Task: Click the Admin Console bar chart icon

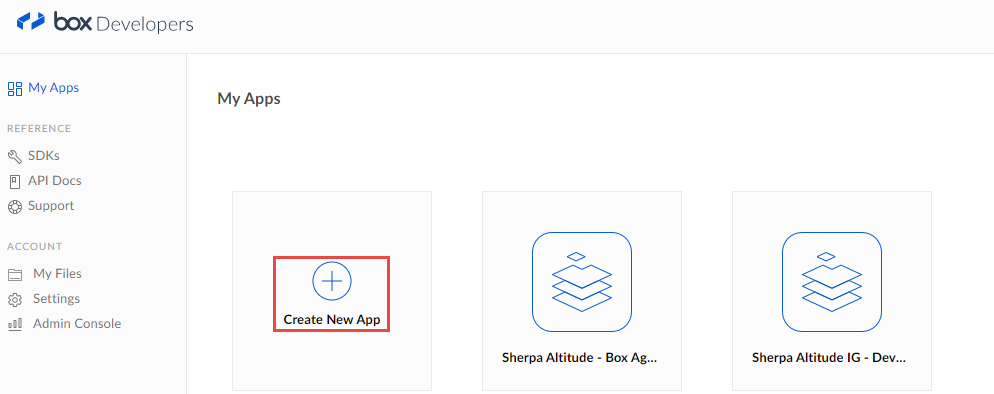Action: (15, 324)
